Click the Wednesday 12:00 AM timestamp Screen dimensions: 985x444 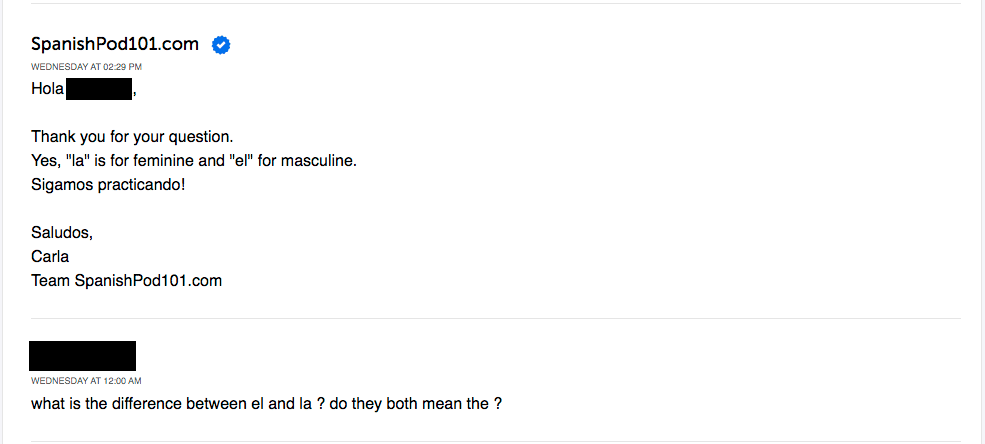point(86,381)
